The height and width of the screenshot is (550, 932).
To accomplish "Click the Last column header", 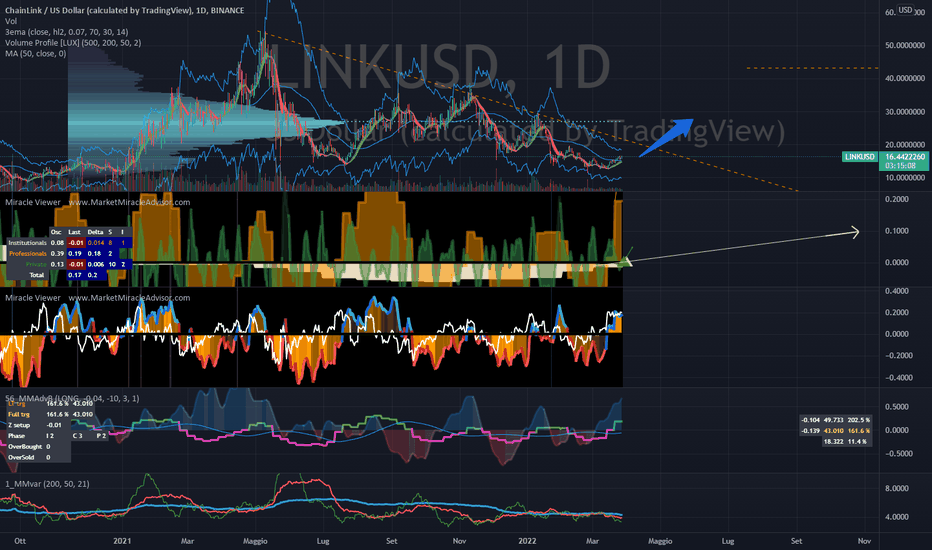I will [x=74, y=232].
